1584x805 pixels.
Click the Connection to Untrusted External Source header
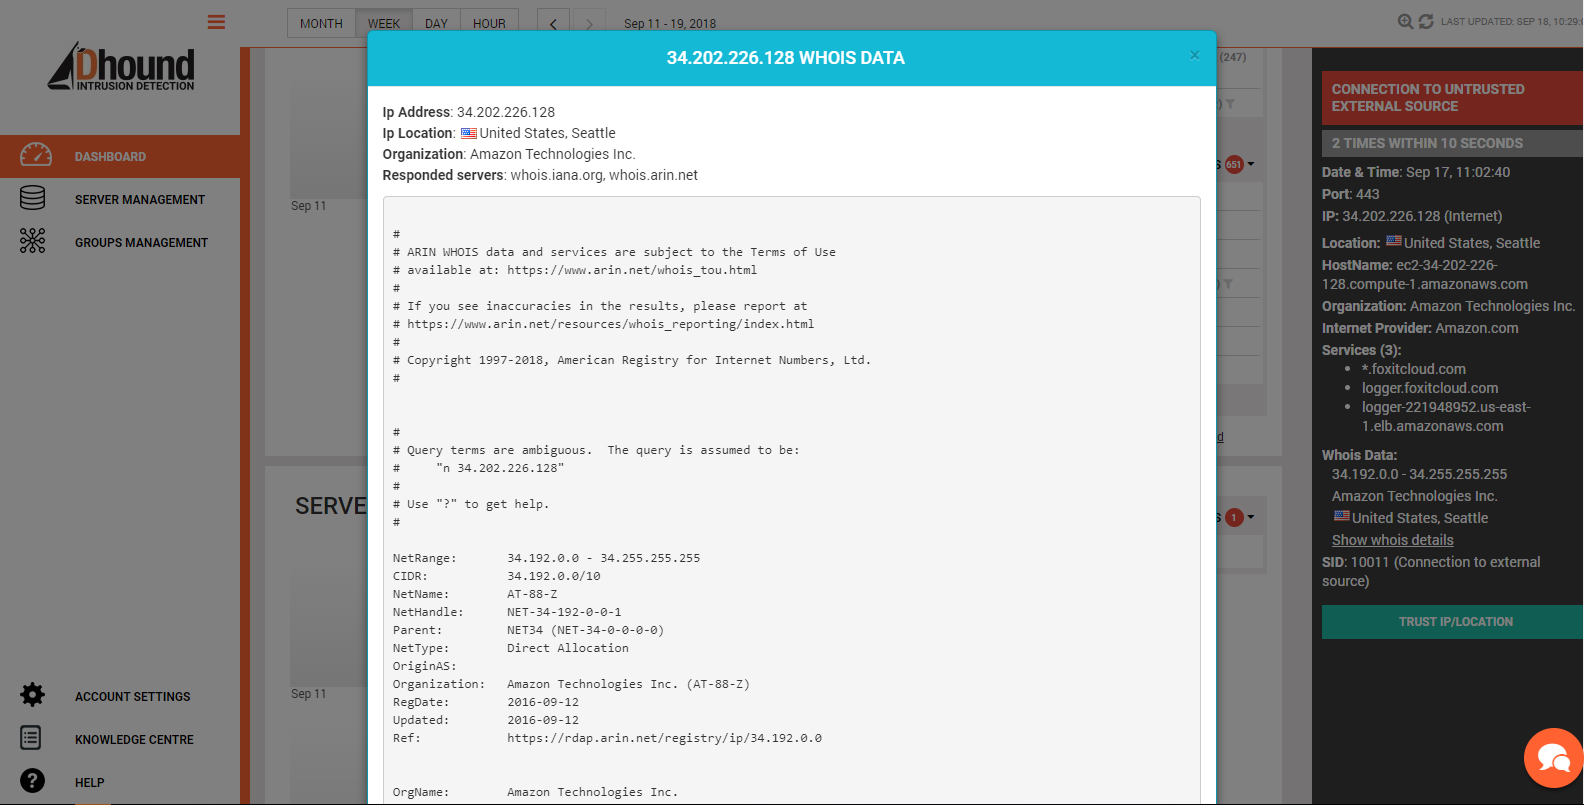[1452, 98]
